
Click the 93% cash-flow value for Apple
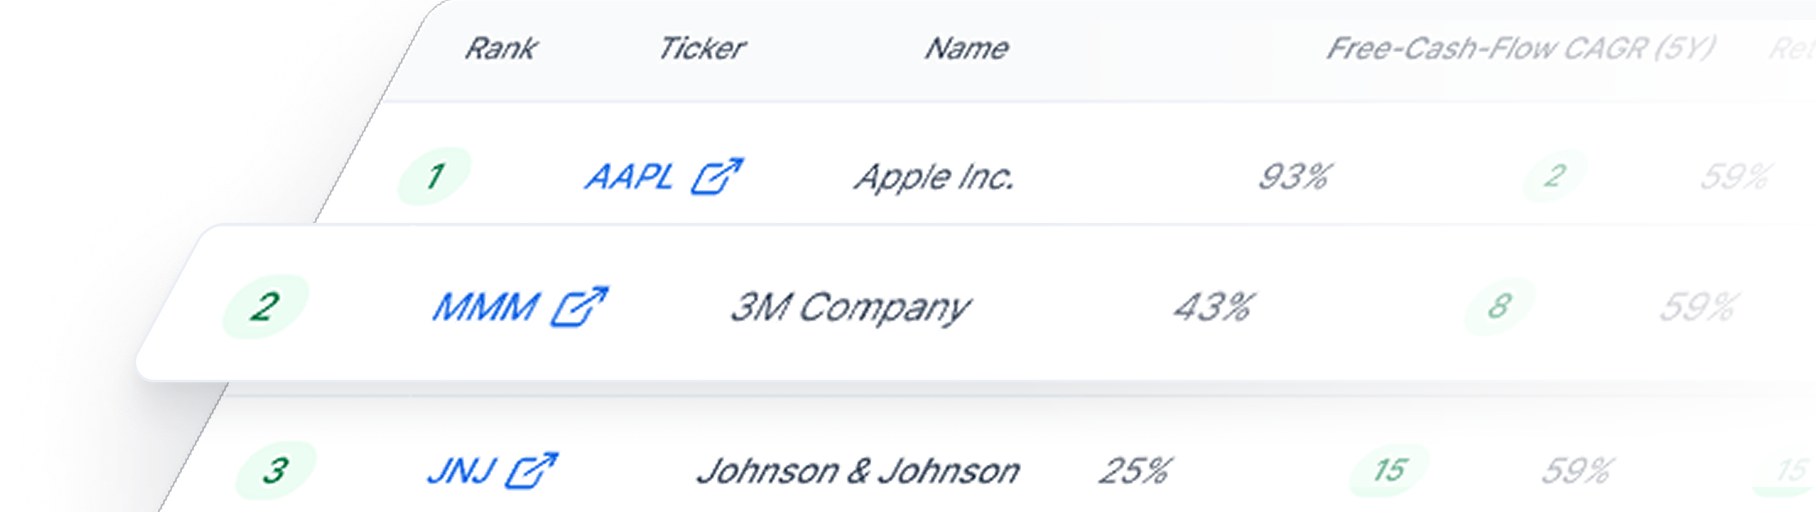1294,177
